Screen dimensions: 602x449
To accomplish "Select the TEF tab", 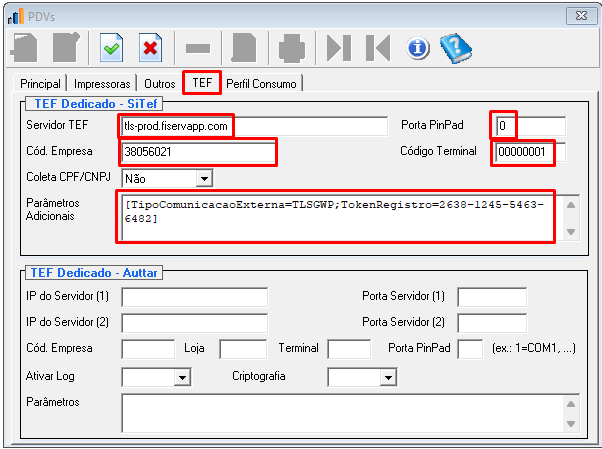I will click(202, 83).
